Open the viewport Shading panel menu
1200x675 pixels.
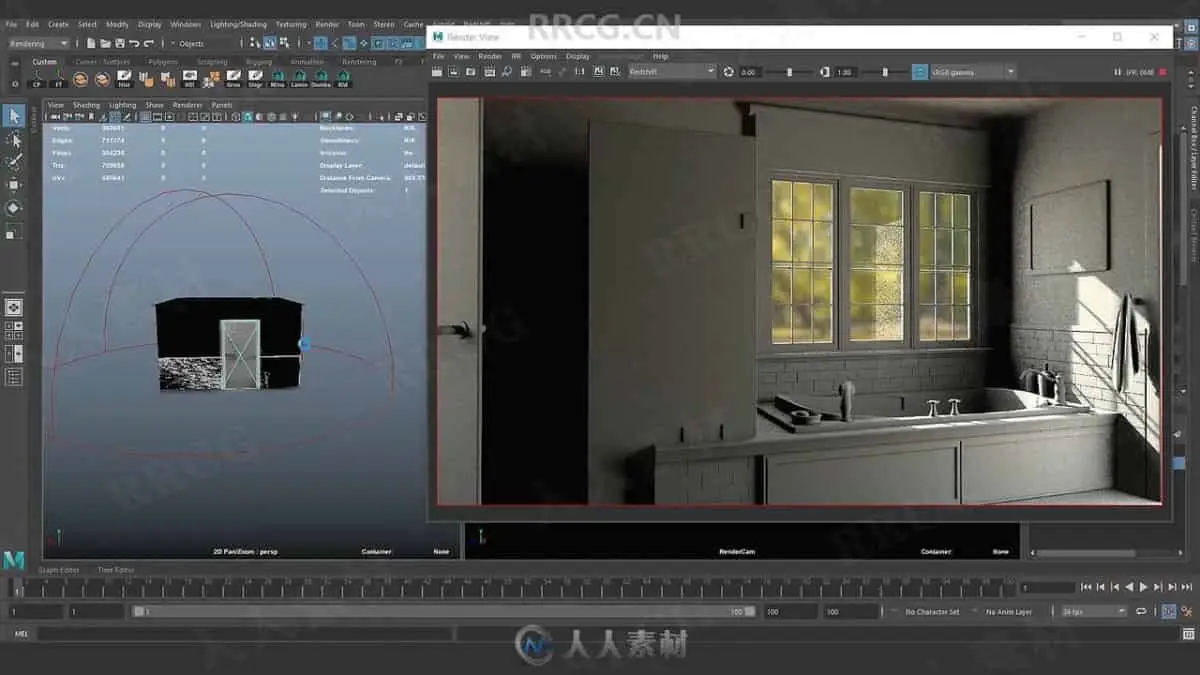click(x=86, y=104)
